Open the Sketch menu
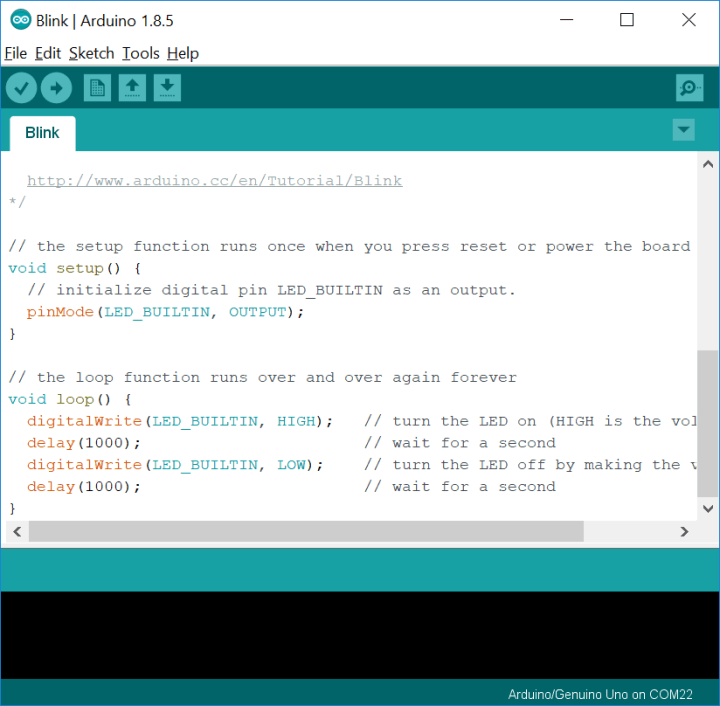 pyautogui.click(x=91, y=53)
